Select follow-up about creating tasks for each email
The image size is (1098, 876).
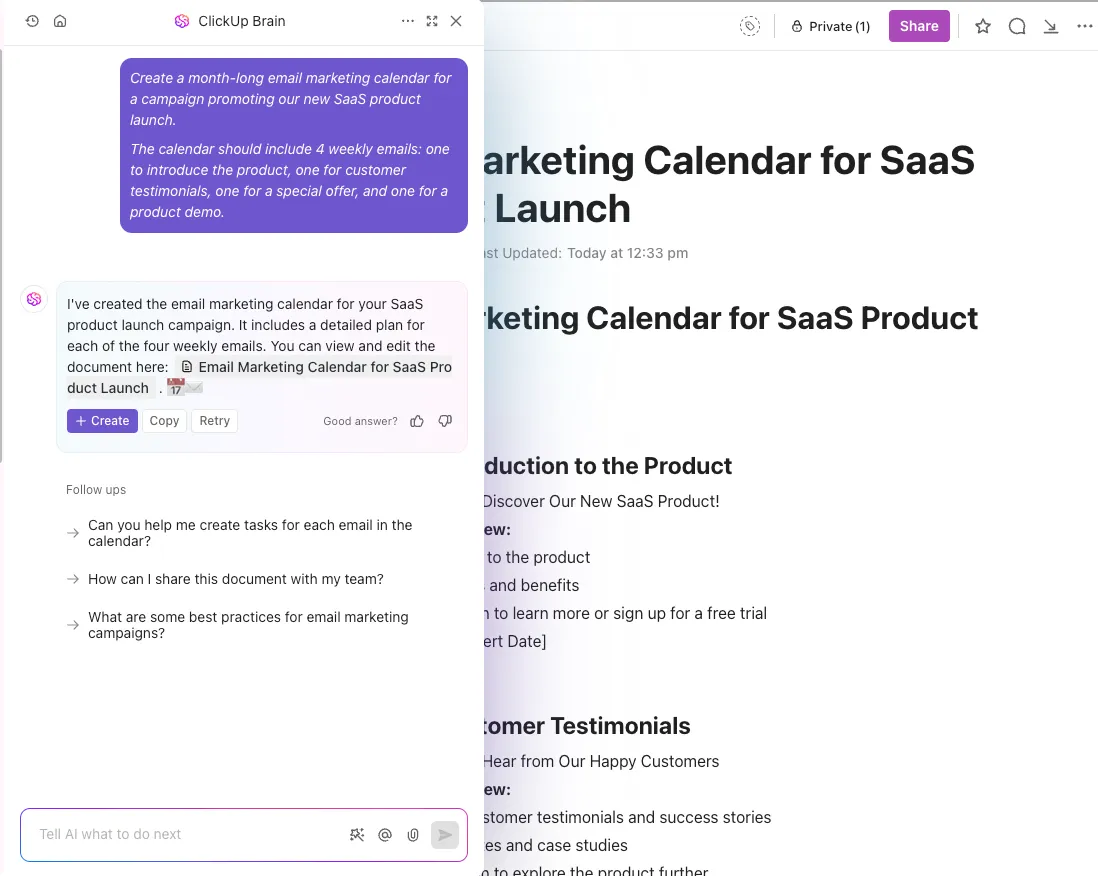click(x=250, y=533)
